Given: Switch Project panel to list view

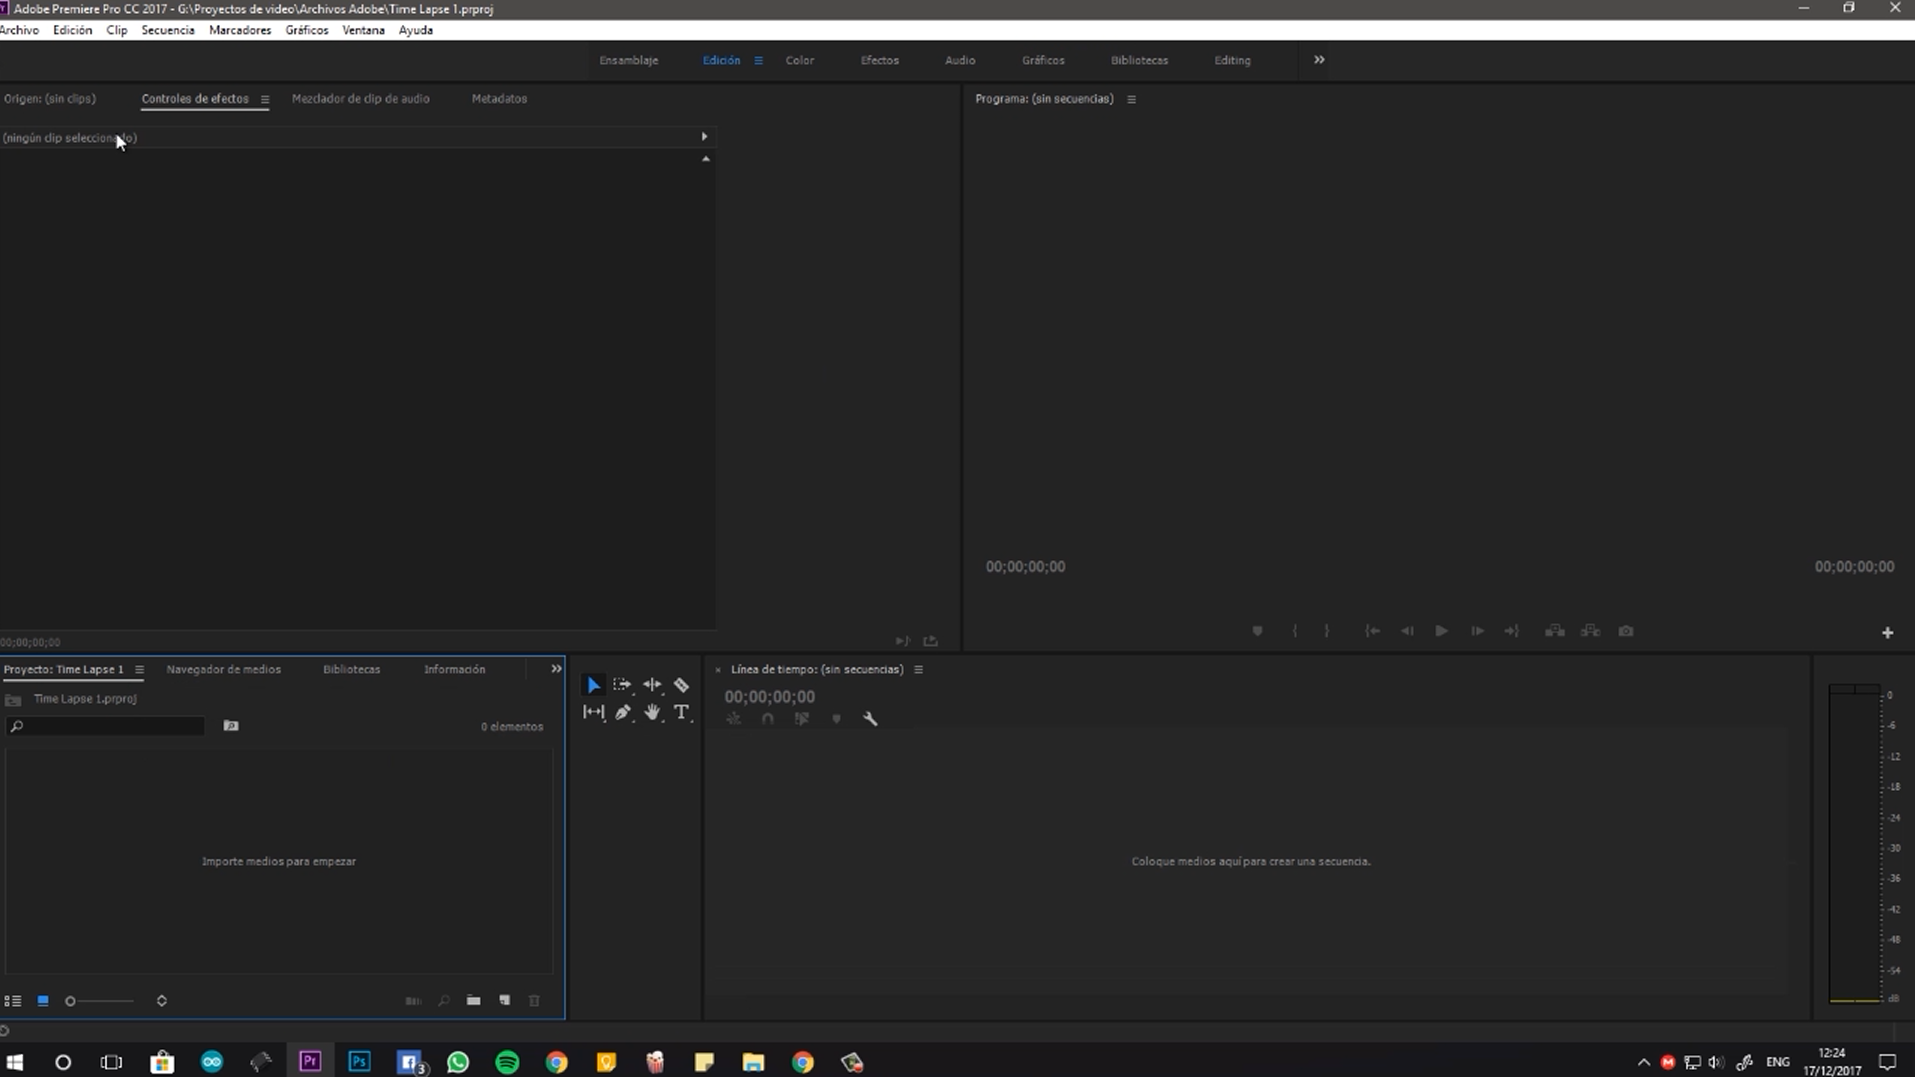Looking at the screenshot, I should tap(13, 1001).
